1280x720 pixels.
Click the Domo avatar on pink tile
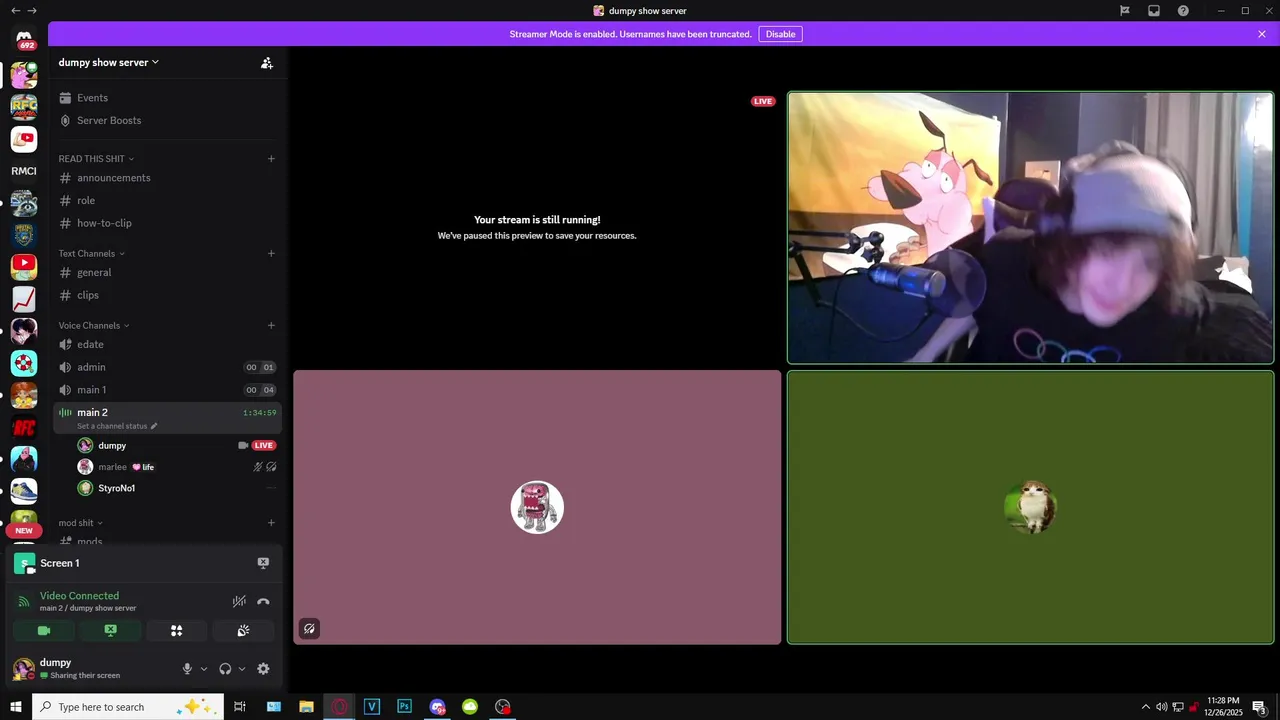click(537, 507)
